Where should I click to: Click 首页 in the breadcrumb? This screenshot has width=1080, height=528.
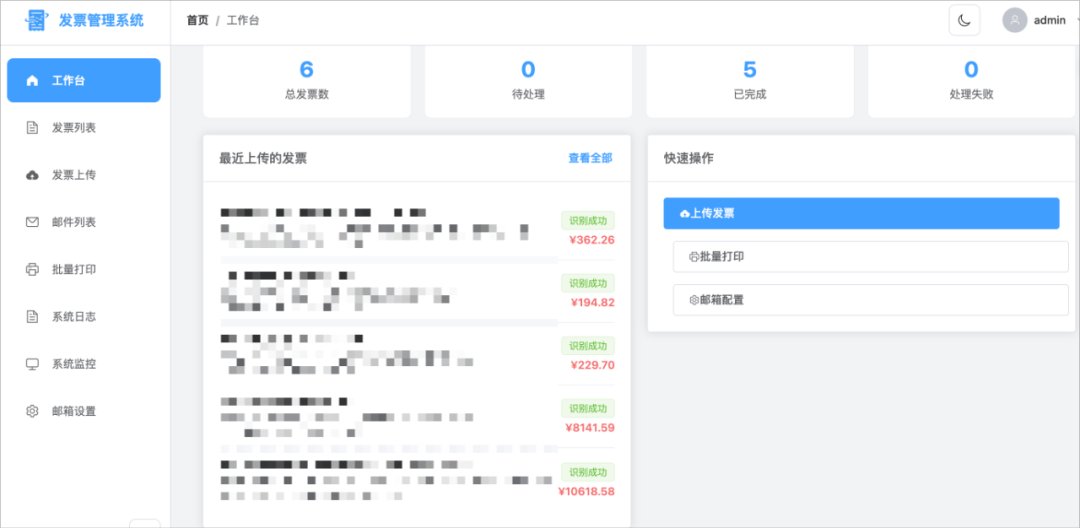[x=197, y=21]
